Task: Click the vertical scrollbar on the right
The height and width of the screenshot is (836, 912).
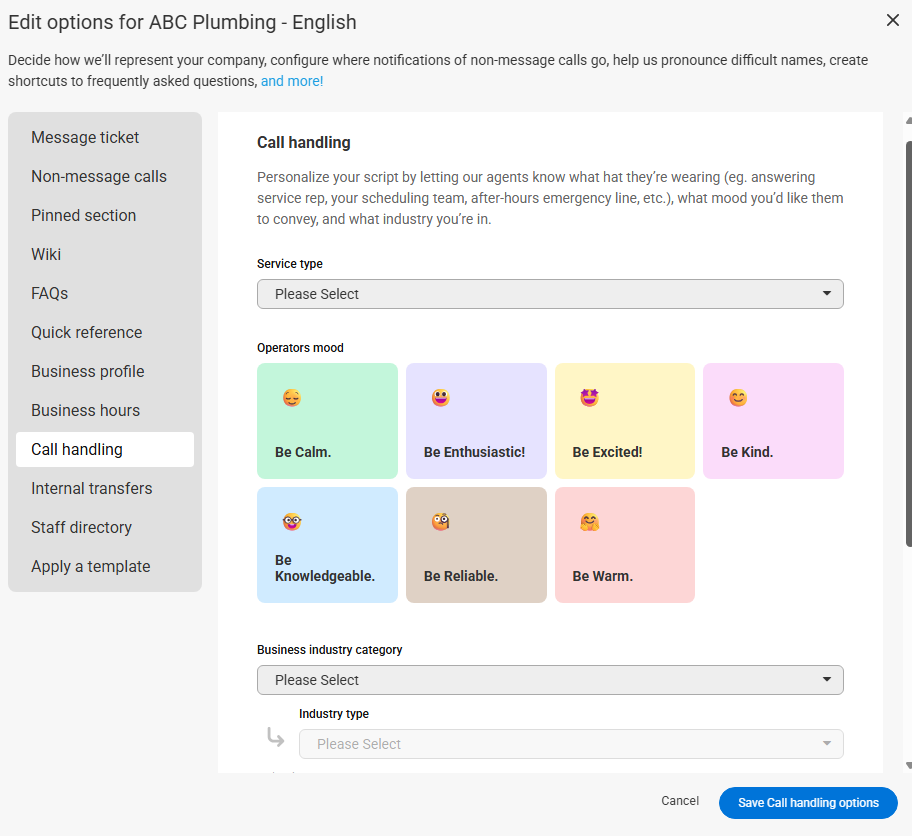Action: (908, 344)
